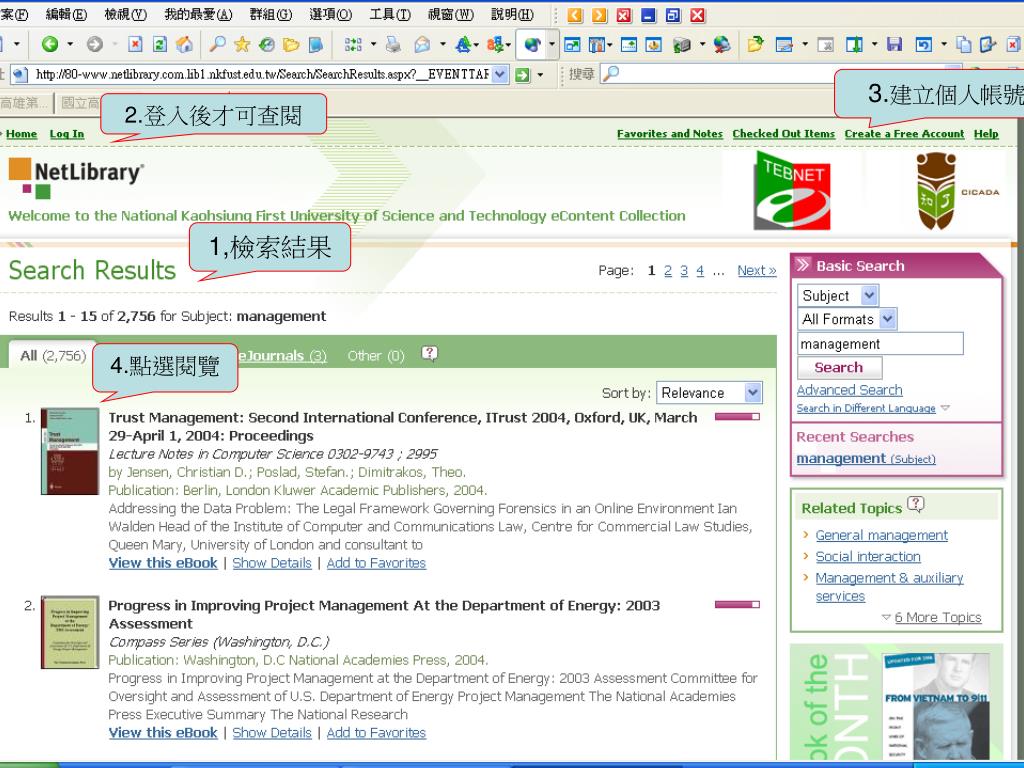This screenshot has height=768, width=1024.
Task: Click the NetLibrary logo
Action: [76, 178]
